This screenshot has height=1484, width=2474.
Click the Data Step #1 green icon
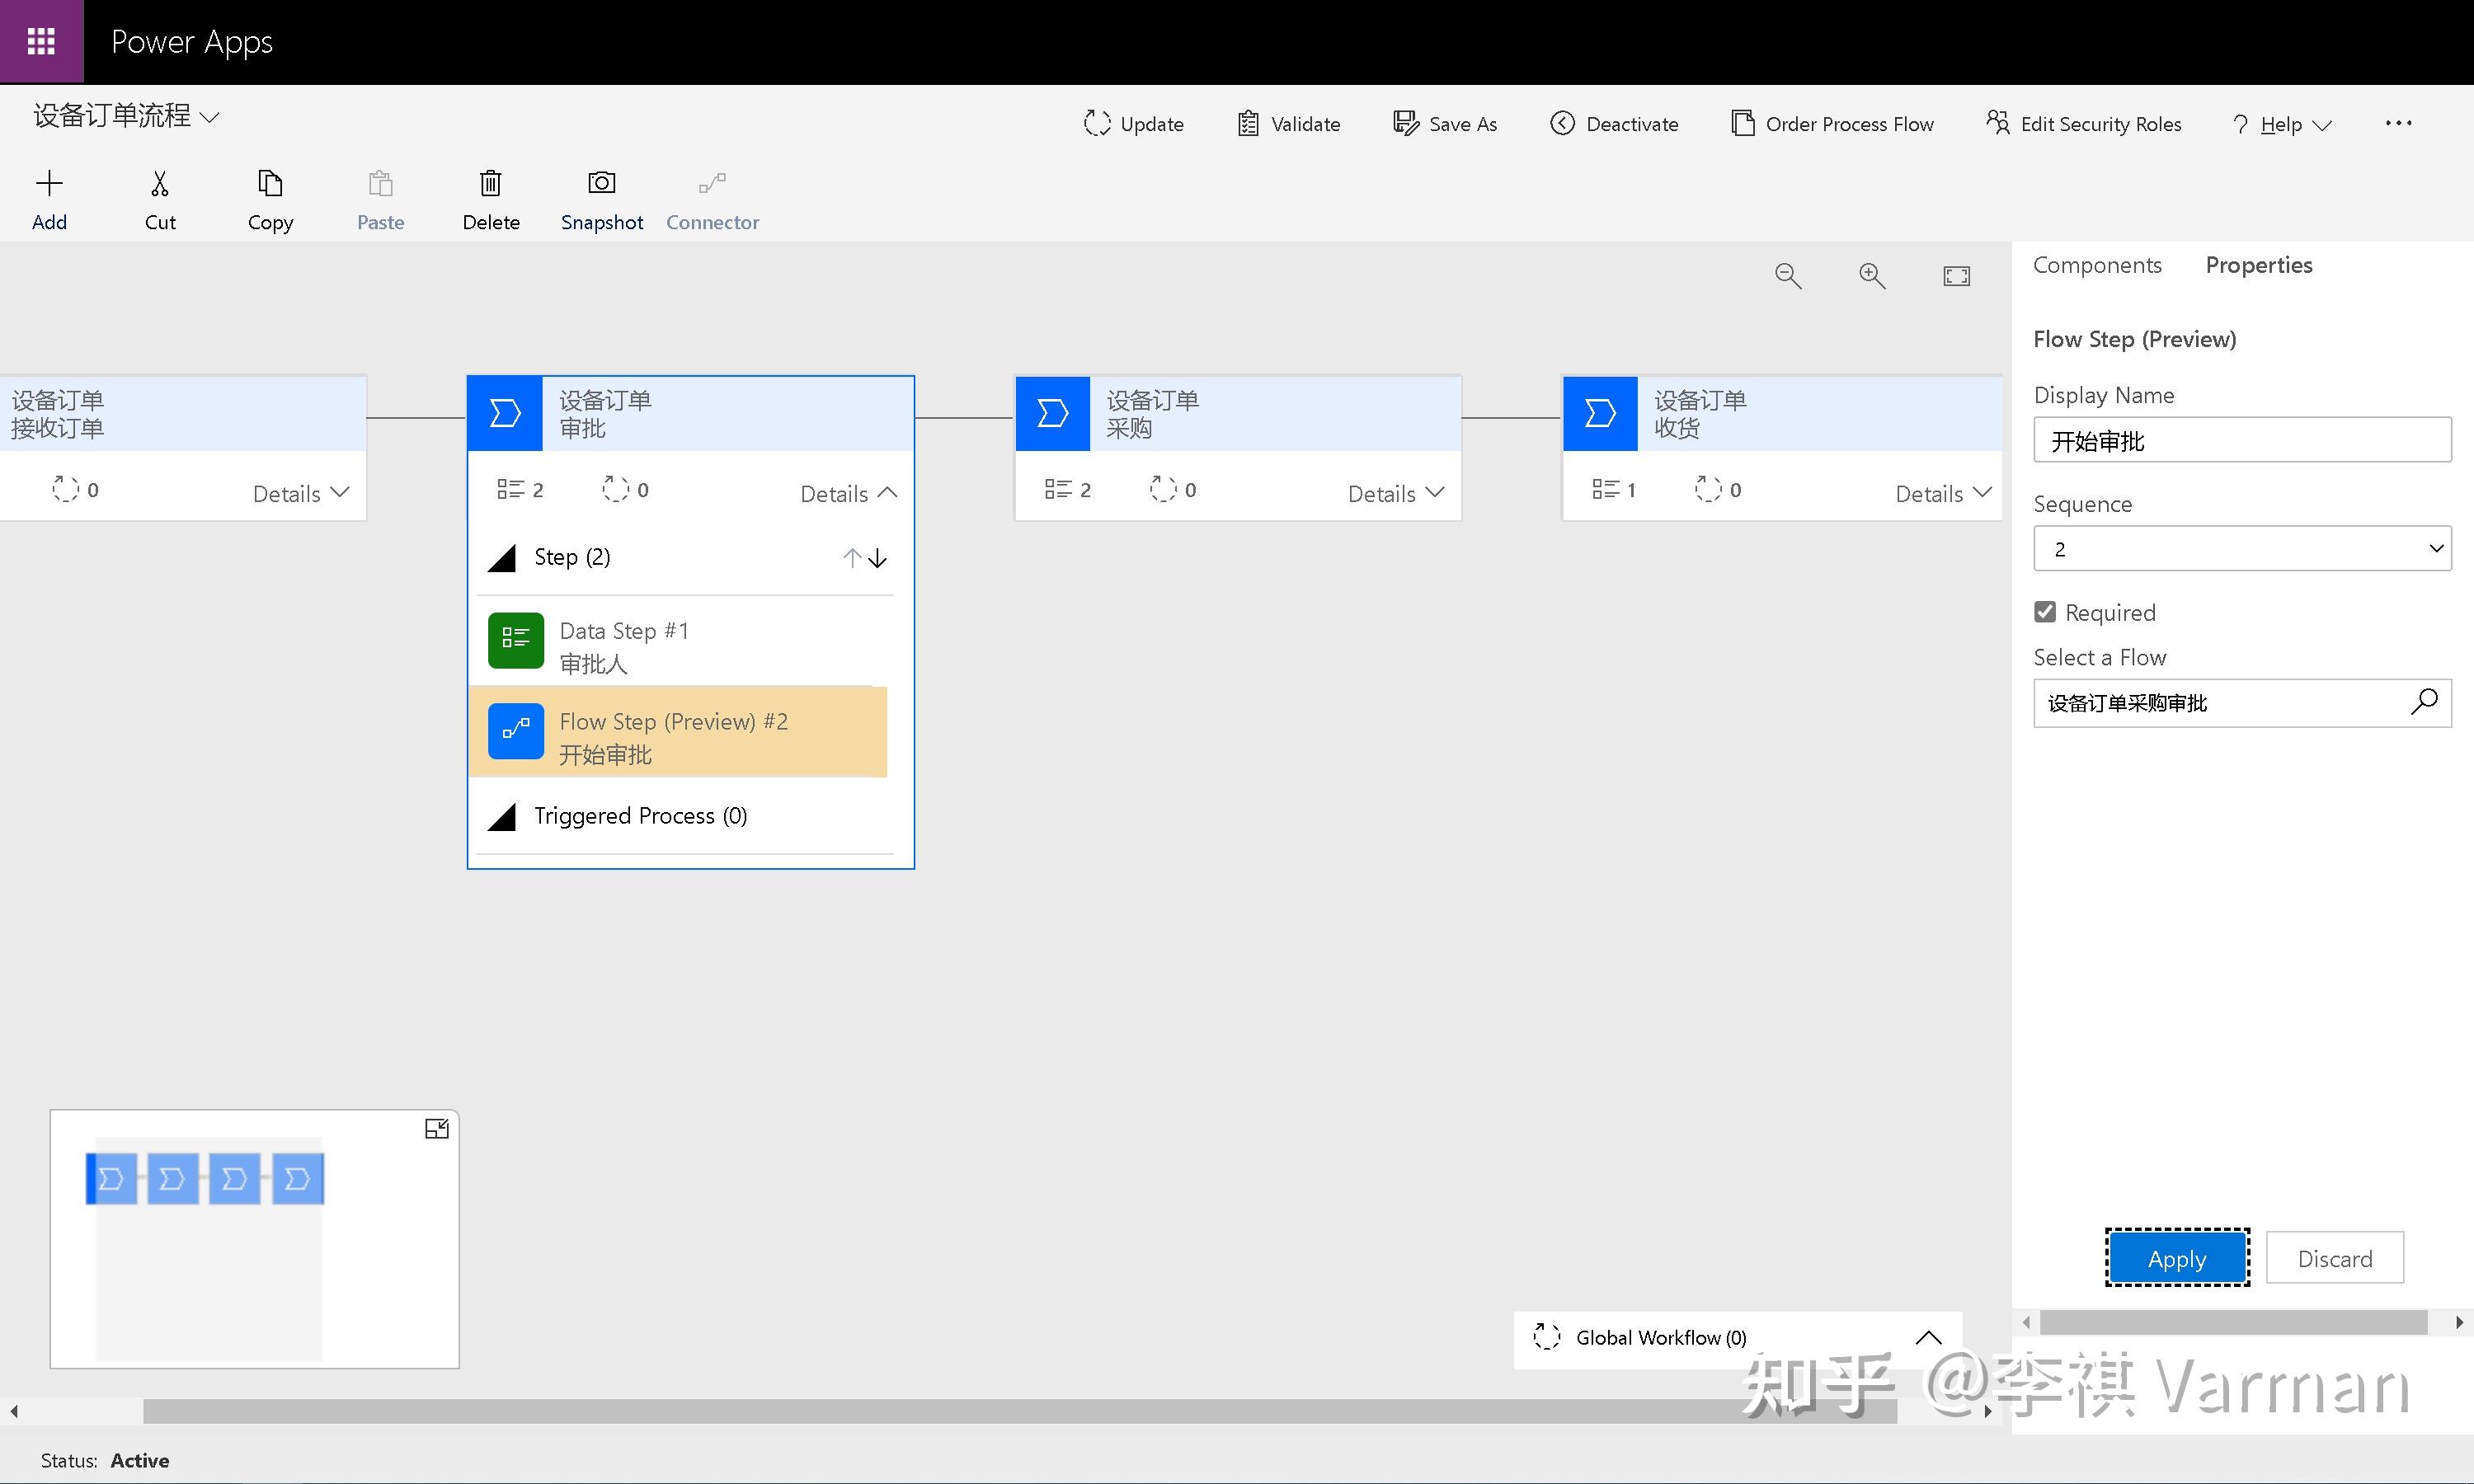pos(516,640)
